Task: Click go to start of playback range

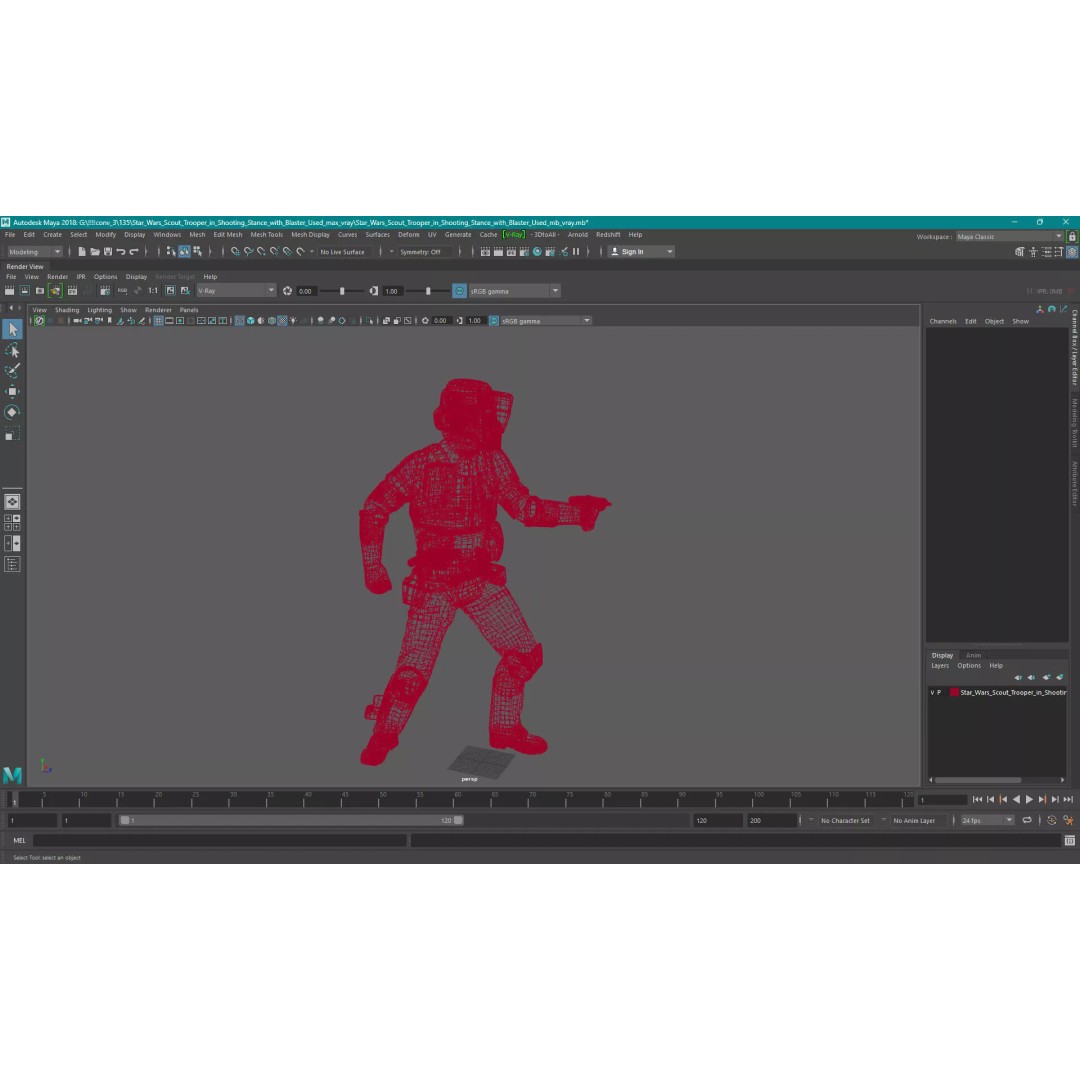Action: (x=977, y=800)
